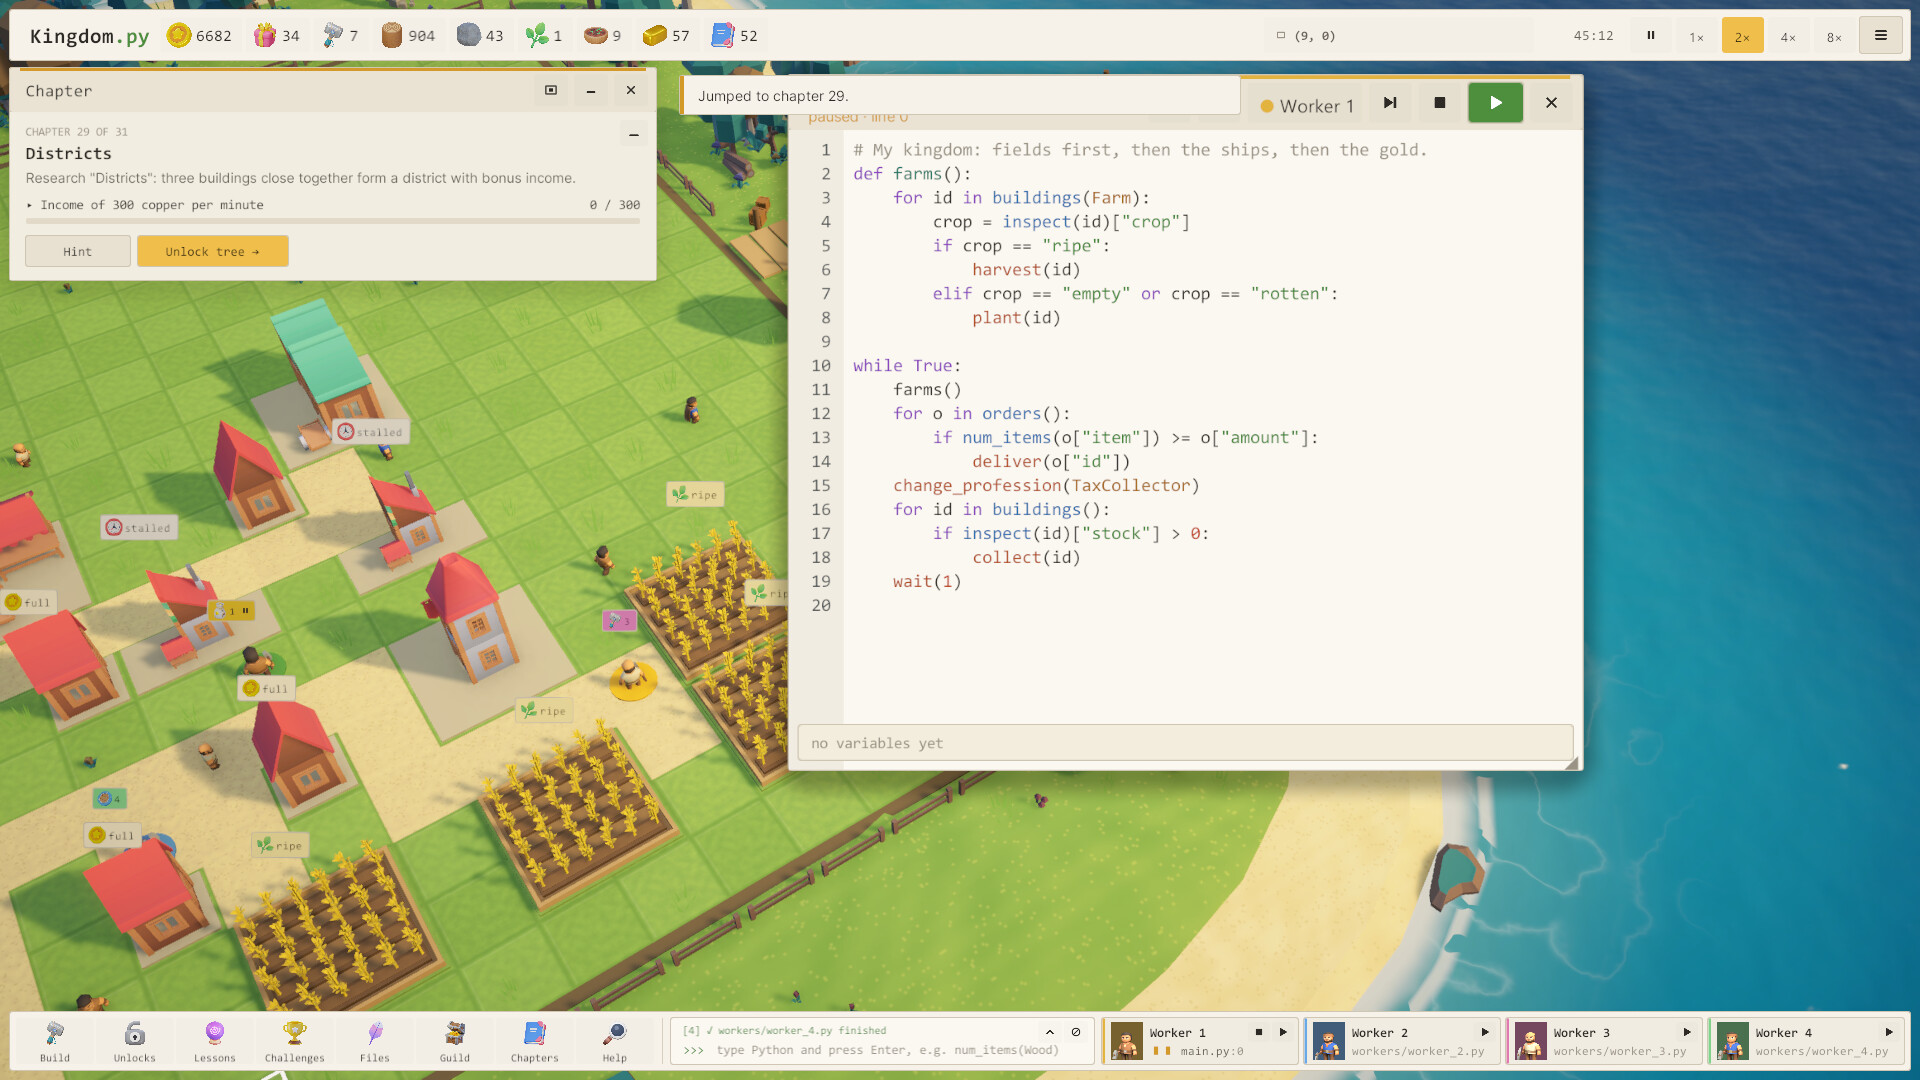This screenshot has width=1920, height=1080.
Task: Expand the console output log
Action: click(x=1050, y=1032)
